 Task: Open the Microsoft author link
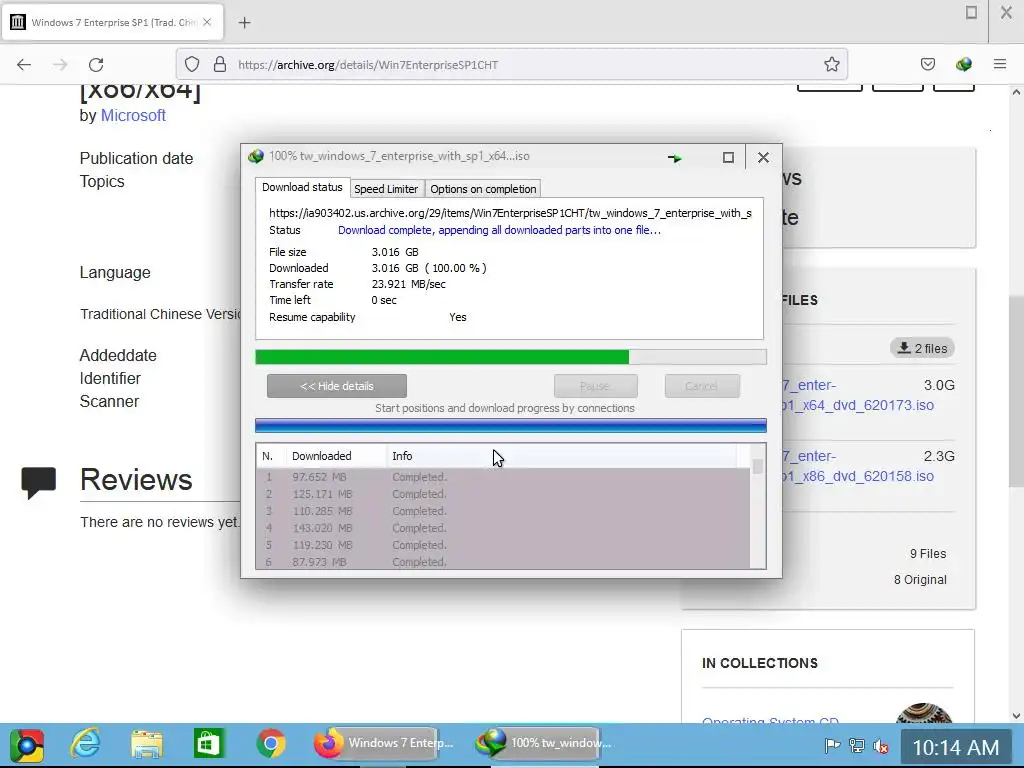pos(133,116)
